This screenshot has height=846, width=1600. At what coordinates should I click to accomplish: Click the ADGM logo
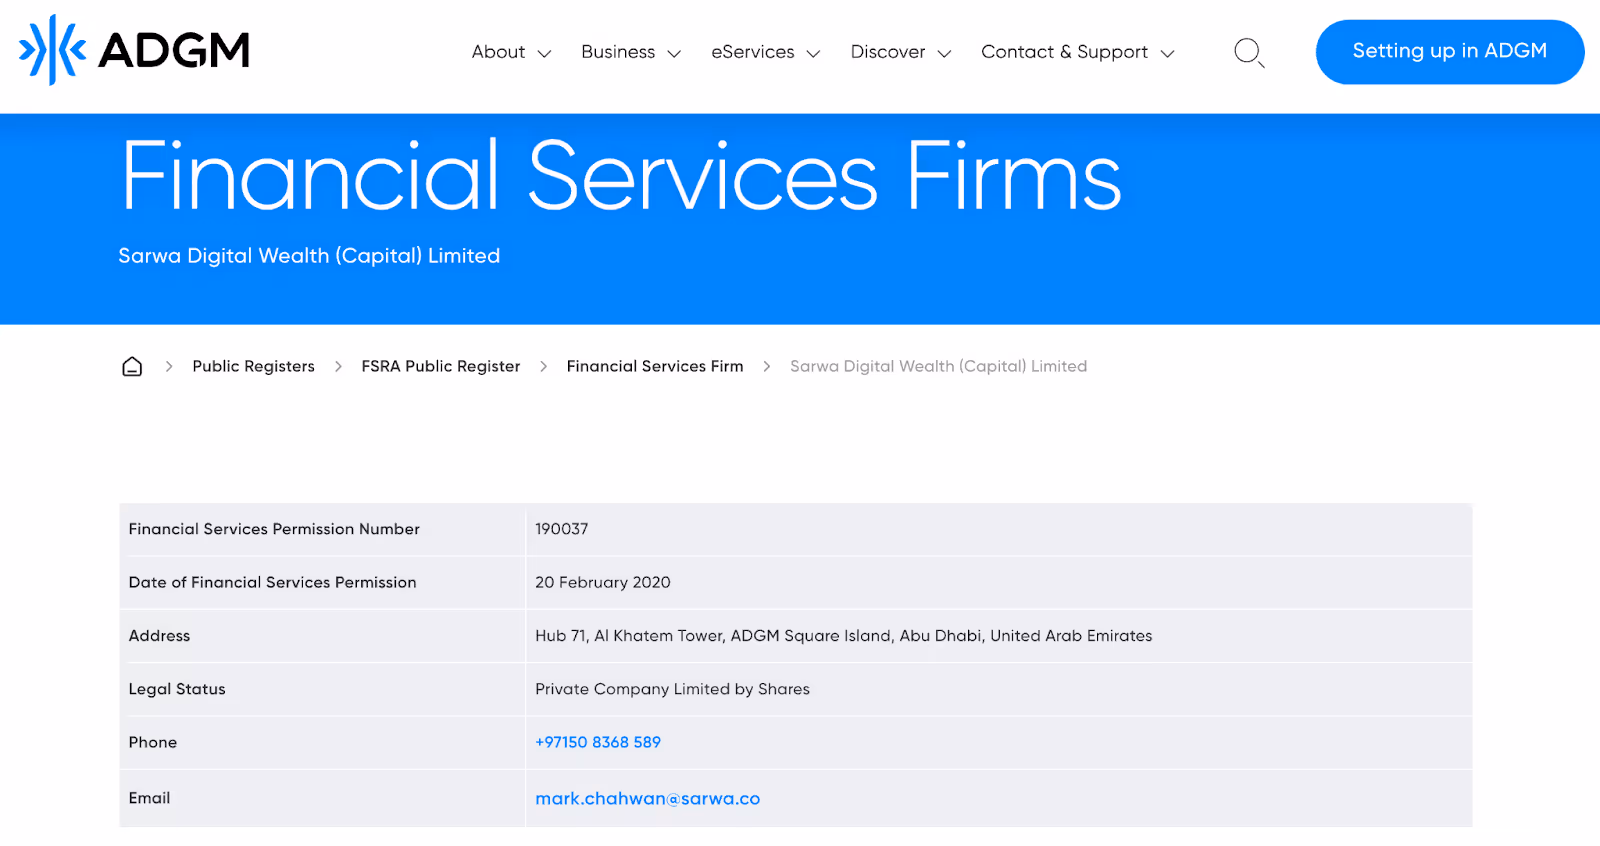tap(134, 50)
